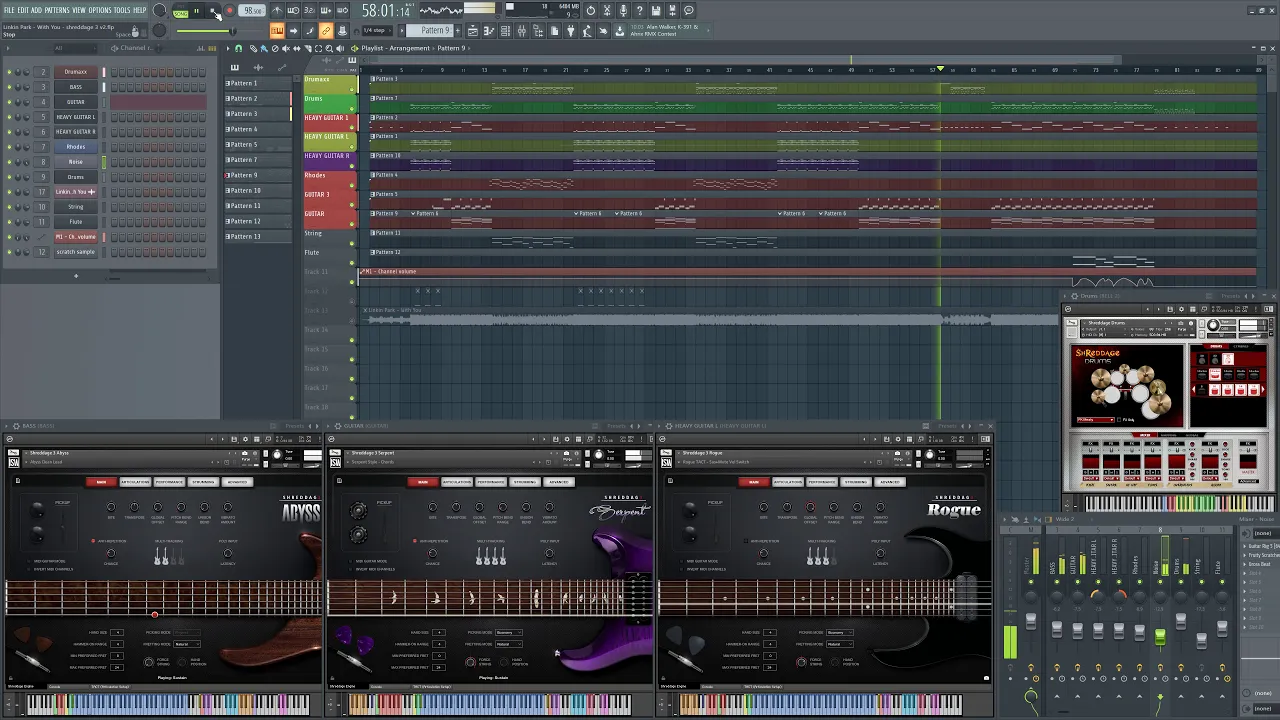Enable the magnet snap icon in Playlist toolbar
The width and height of the screenshot is (1280, 720).
coord(238,48)
